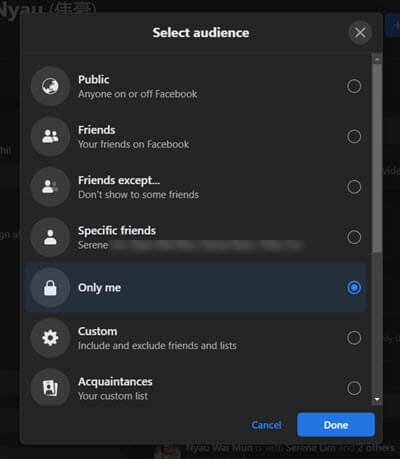This screenshot has height=459, width=400.
Task: Click the 'Friends' option label
Action: (x=97, y=130)
